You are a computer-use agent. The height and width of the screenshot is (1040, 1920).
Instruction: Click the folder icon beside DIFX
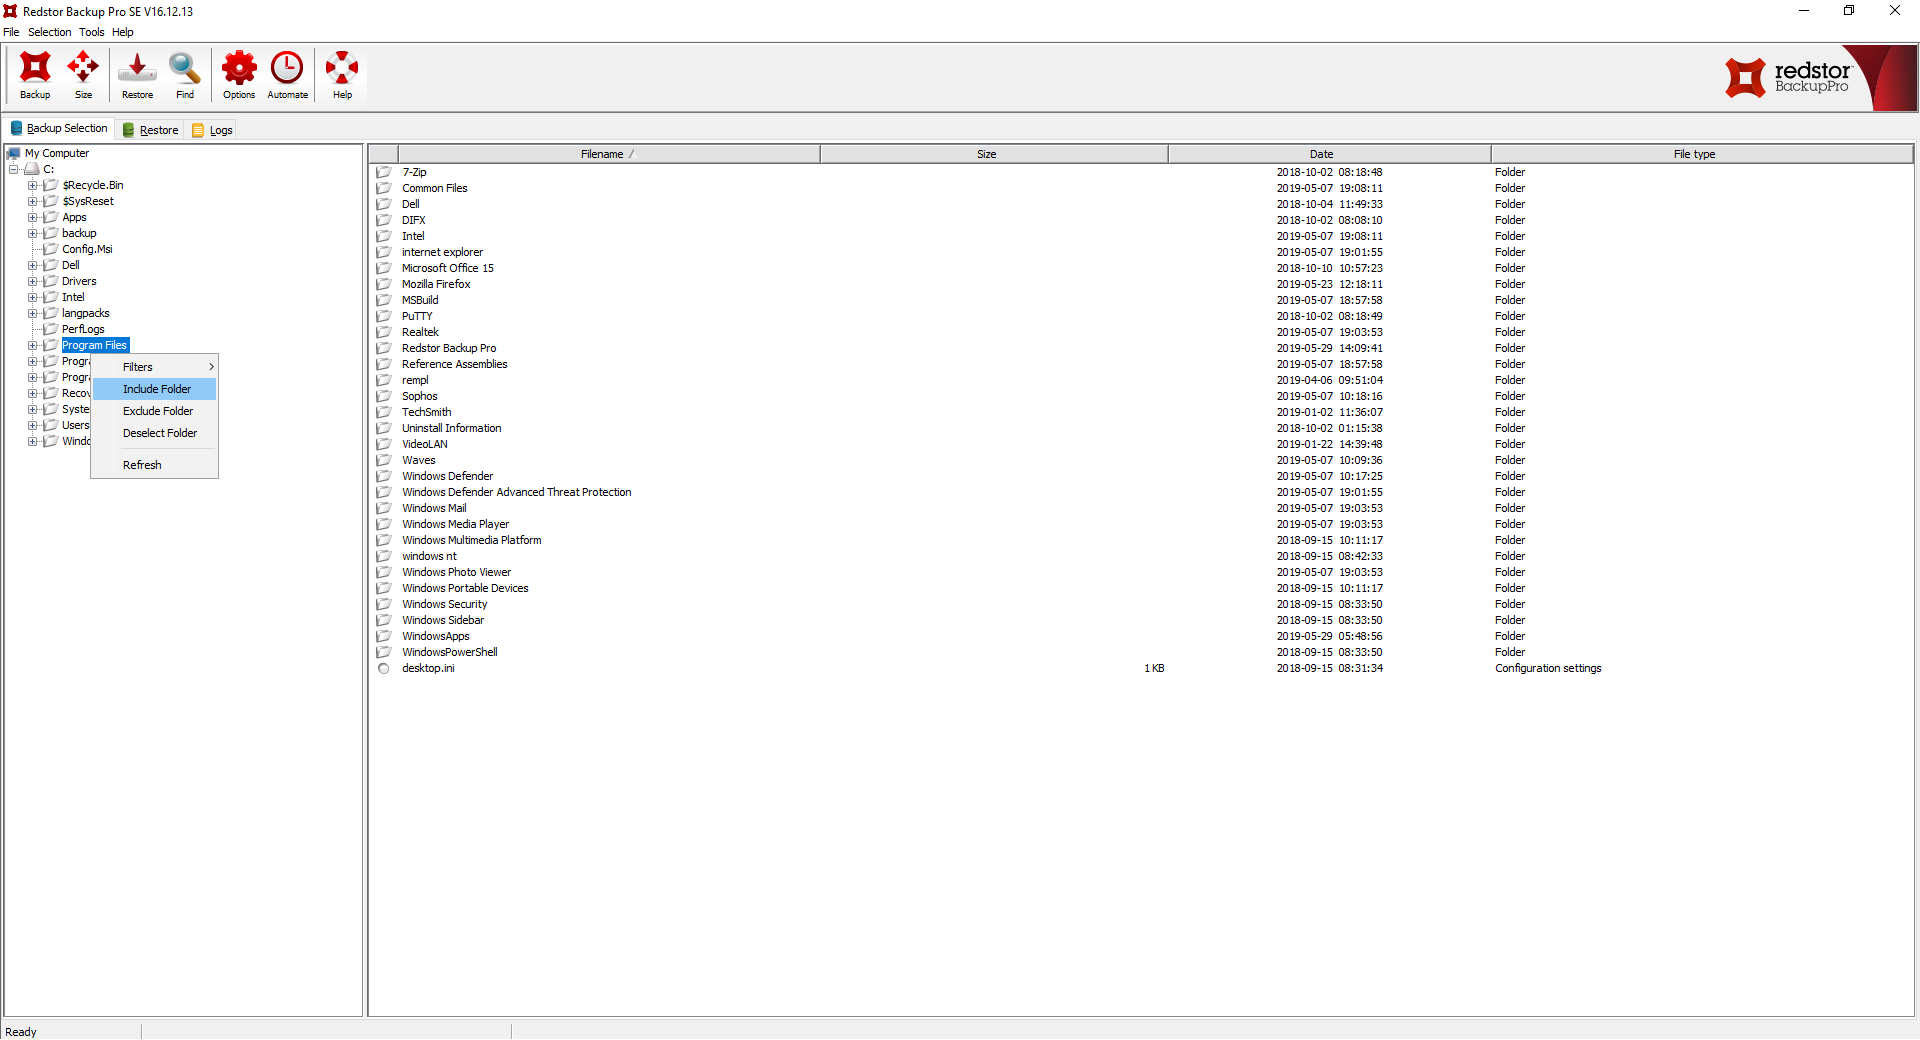click(x=383, y=220)
